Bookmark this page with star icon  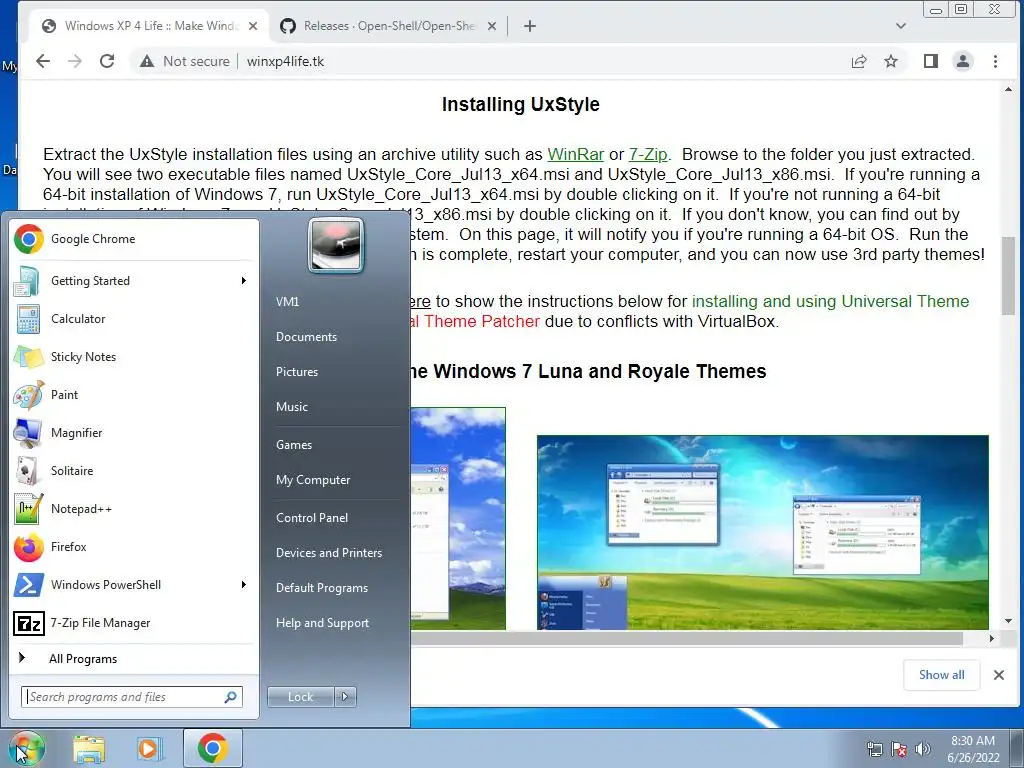coord(891,61)
